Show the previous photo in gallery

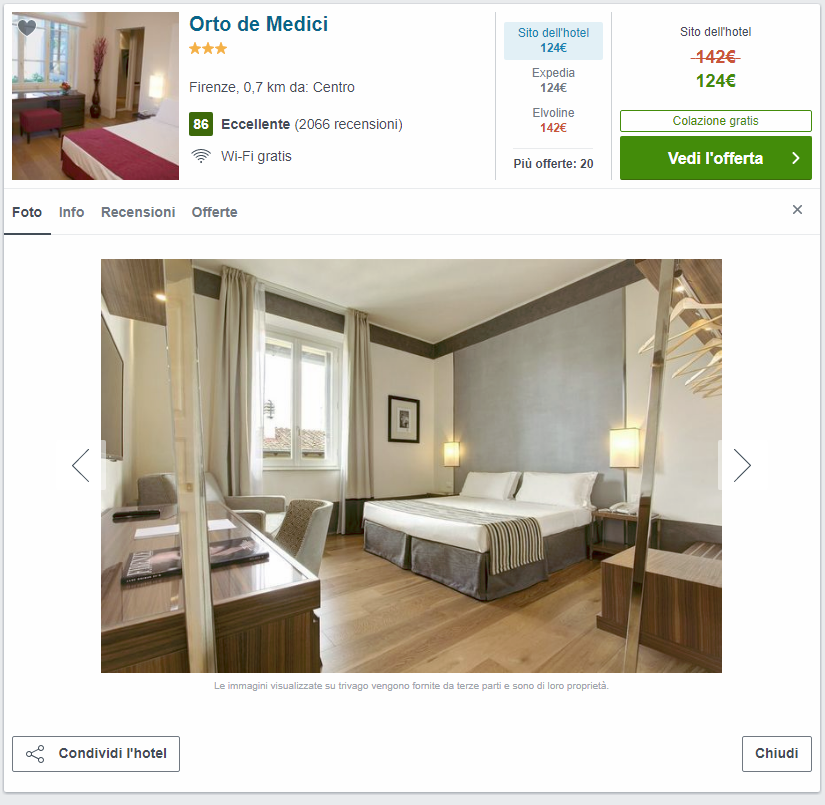[81, 466]
